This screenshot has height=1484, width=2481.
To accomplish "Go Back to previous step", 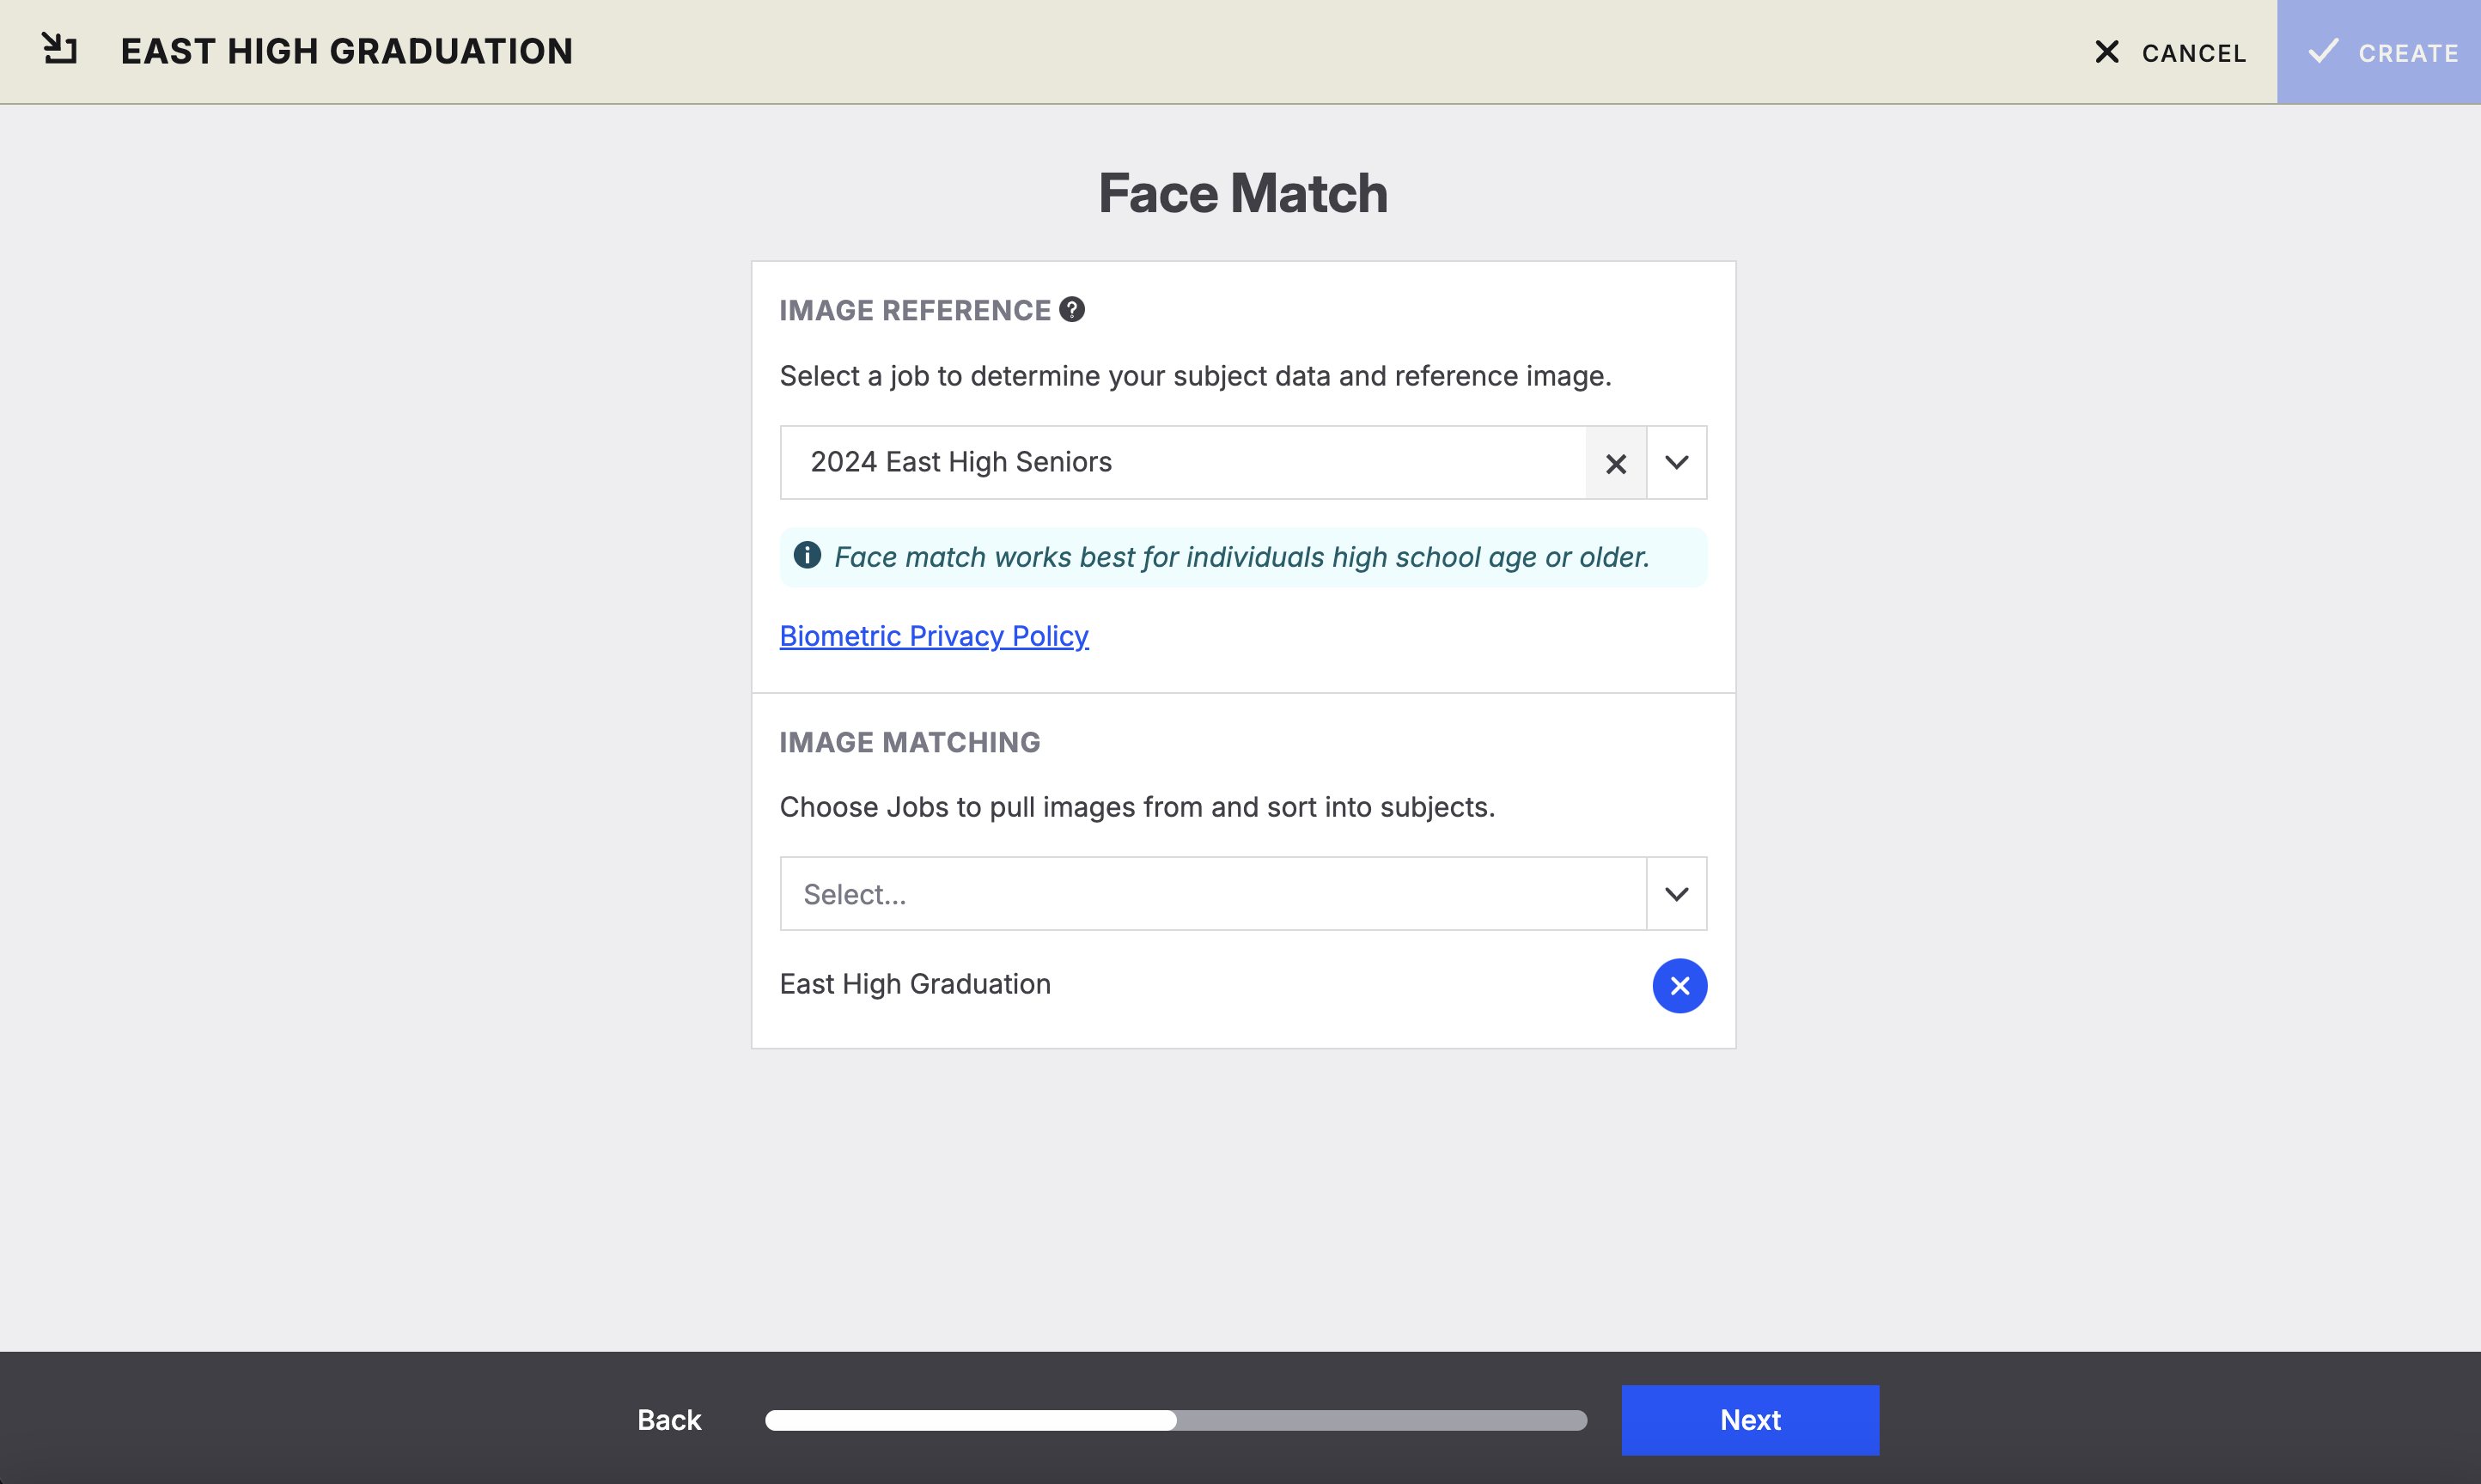I will (x=669, y=1420).
